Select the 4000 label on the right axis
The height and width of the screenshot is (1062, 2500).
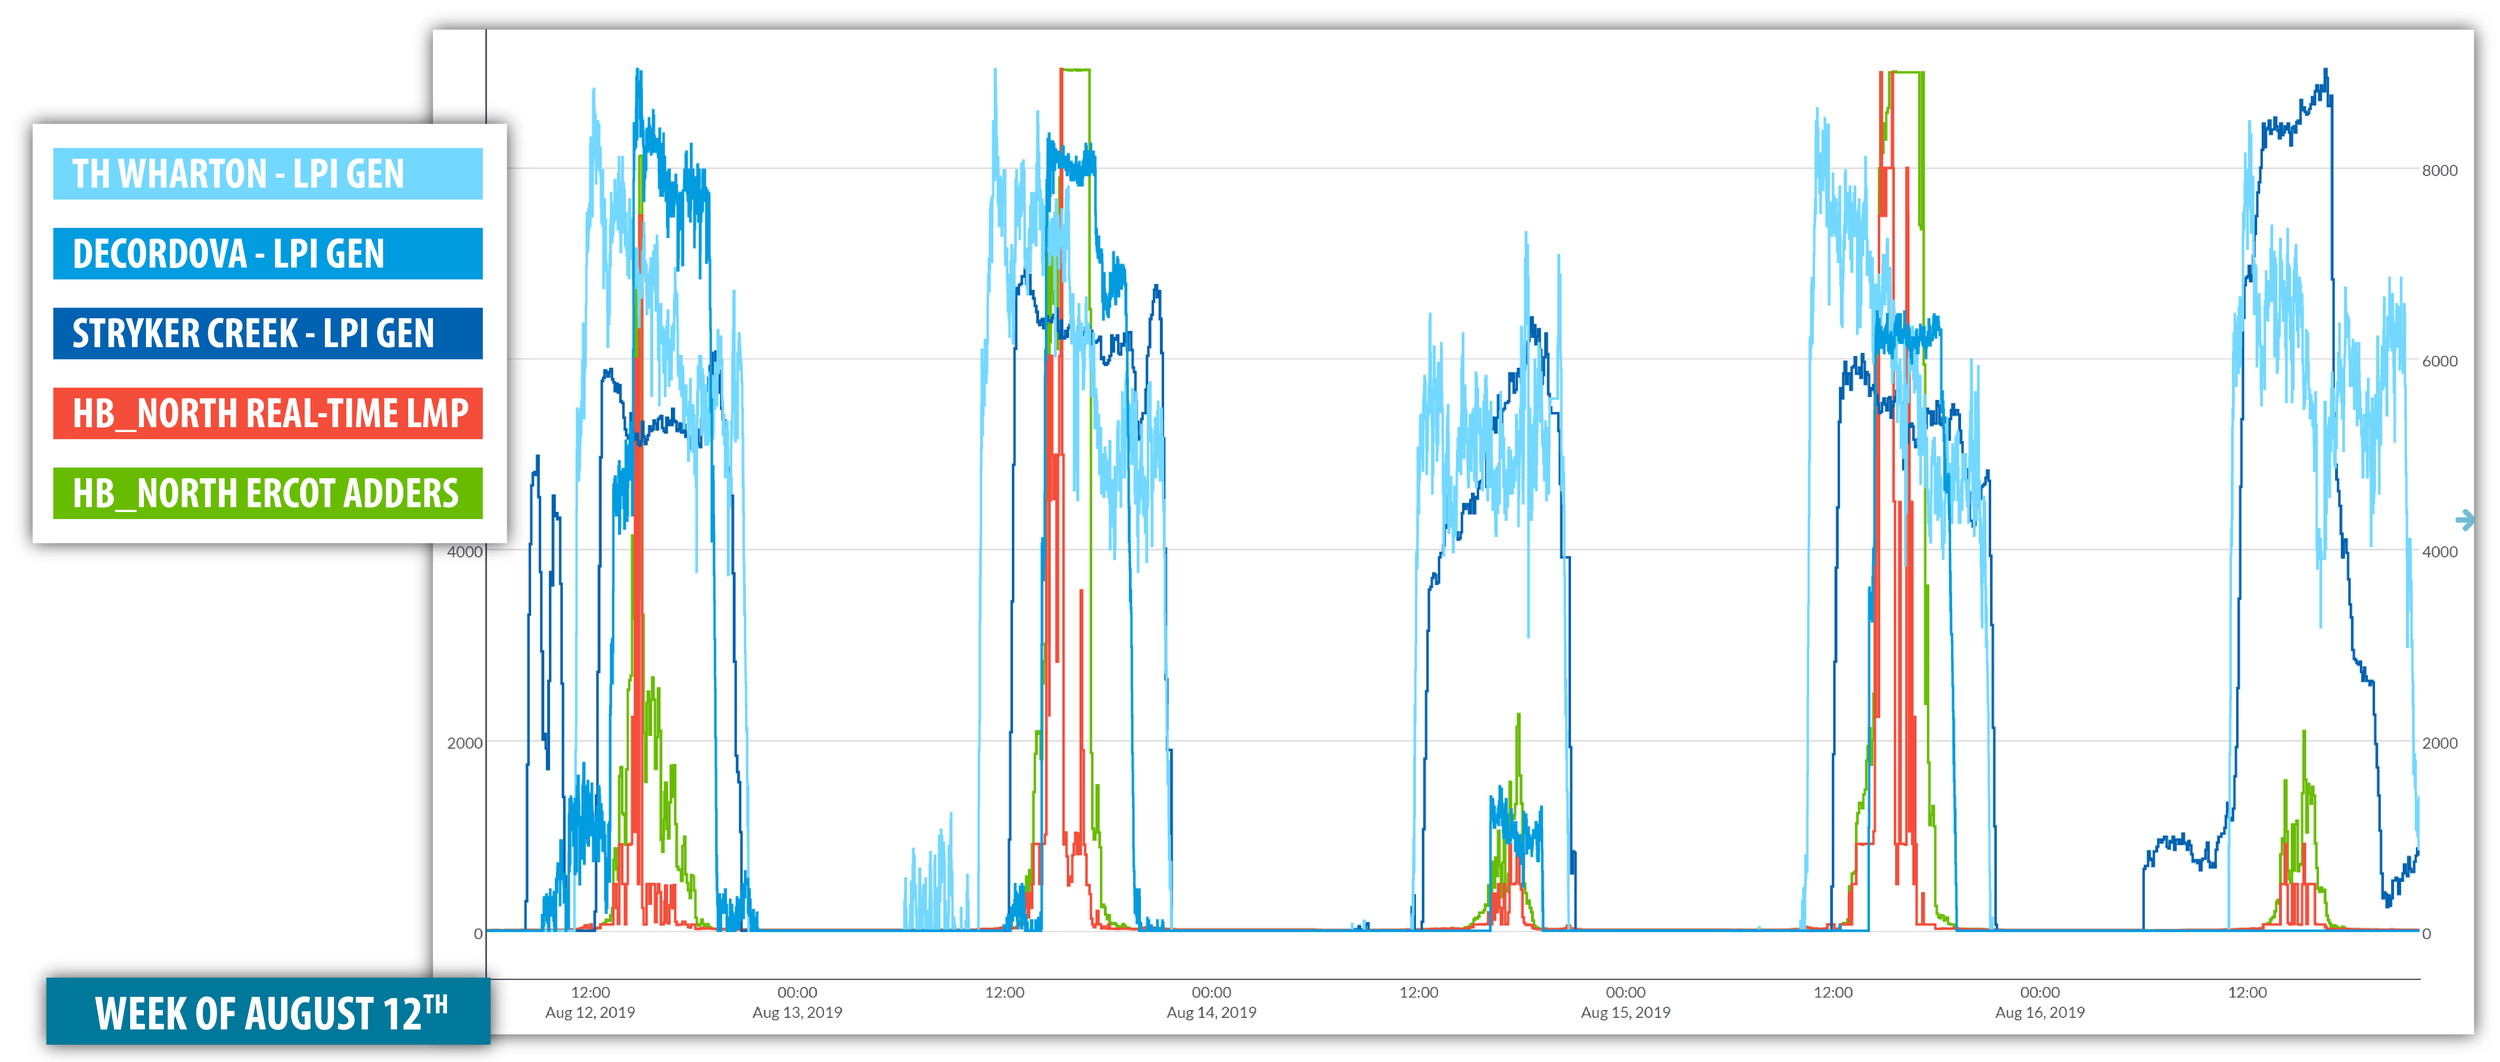click(x=2439, y=552)
